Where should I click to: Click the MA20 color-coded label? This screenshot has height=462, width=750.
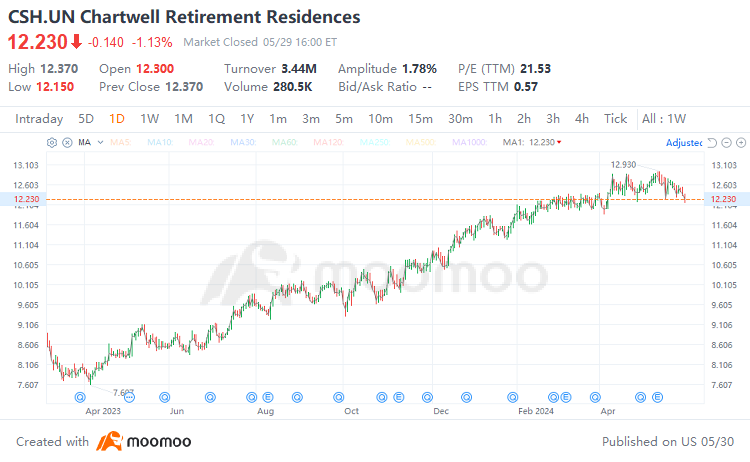coord(201,143)
